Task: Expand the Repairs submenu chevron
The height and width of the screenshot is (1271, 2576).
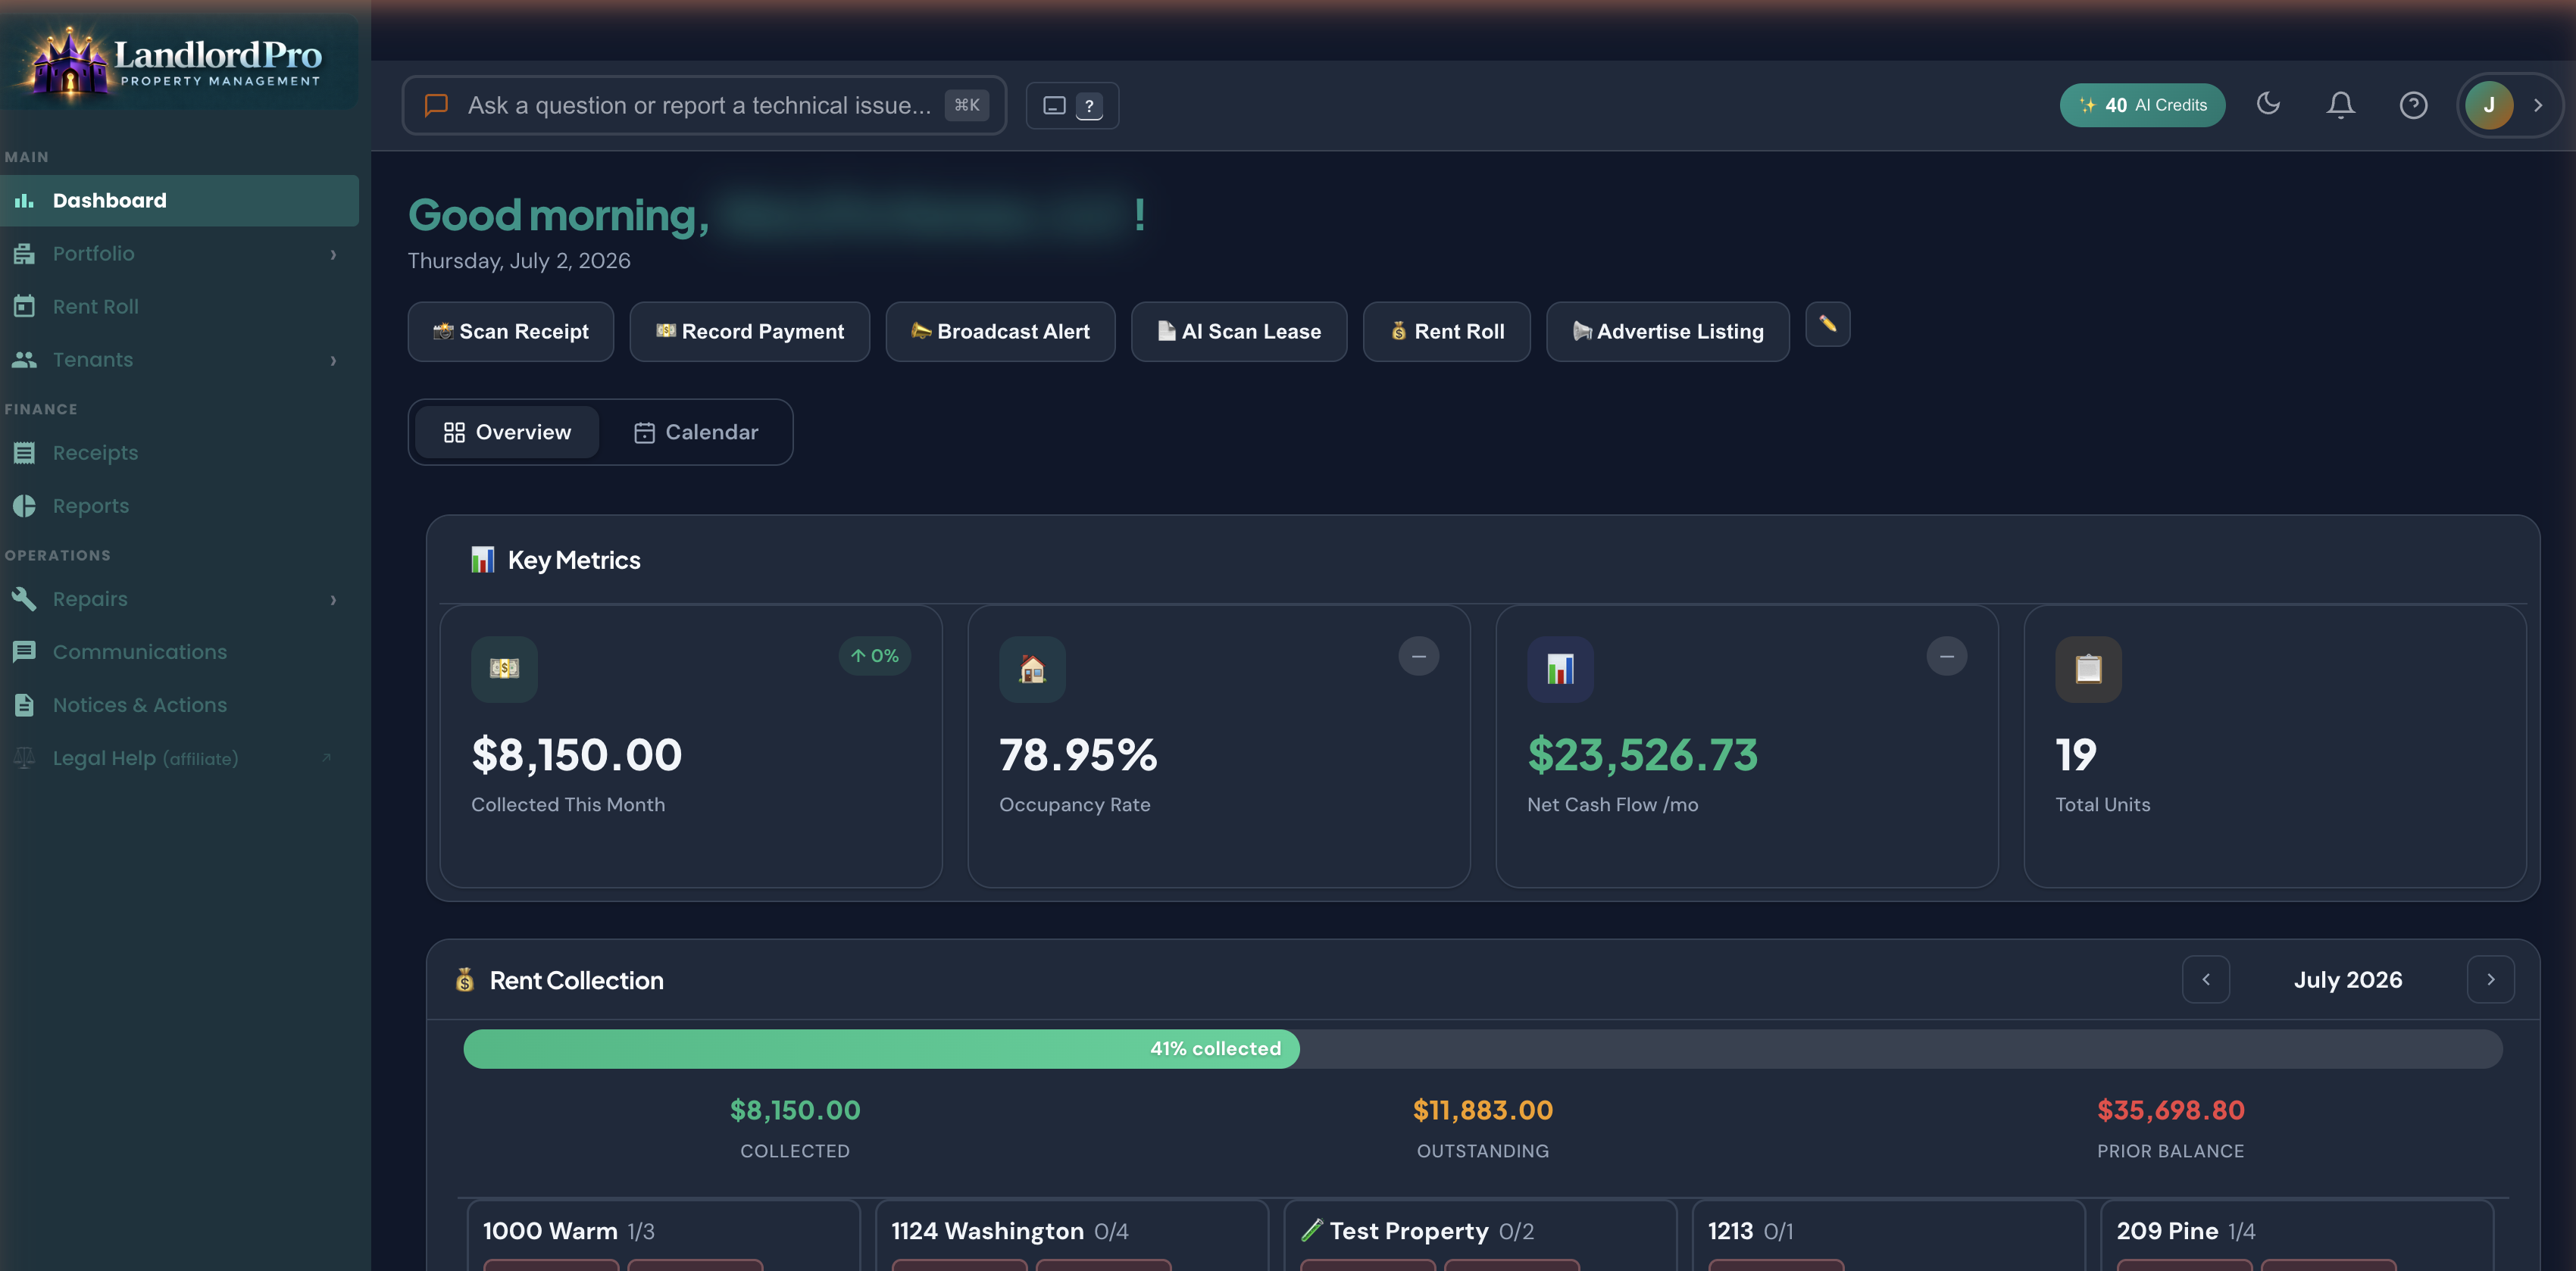Action: point(333,599)
